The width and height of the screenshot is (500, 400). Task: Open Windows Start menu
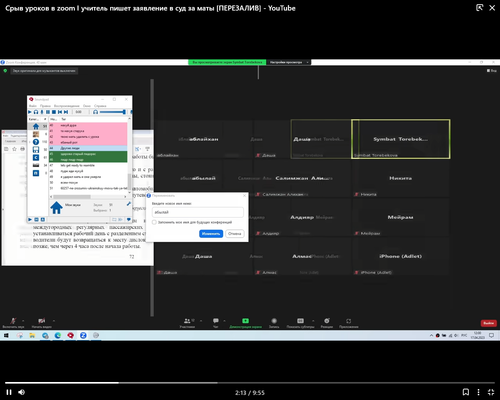click(x=6, y=335)
